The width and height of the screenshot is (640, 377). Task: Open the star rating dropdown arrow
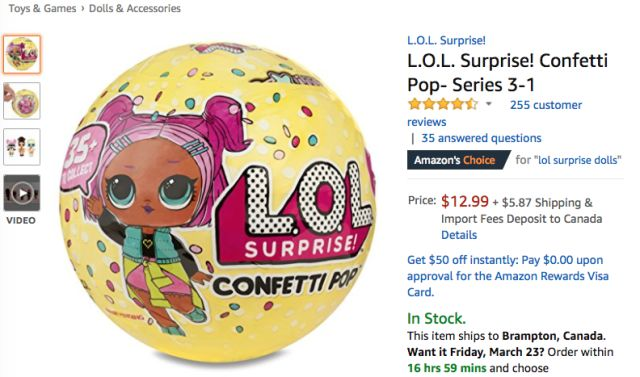pos(489,104)
